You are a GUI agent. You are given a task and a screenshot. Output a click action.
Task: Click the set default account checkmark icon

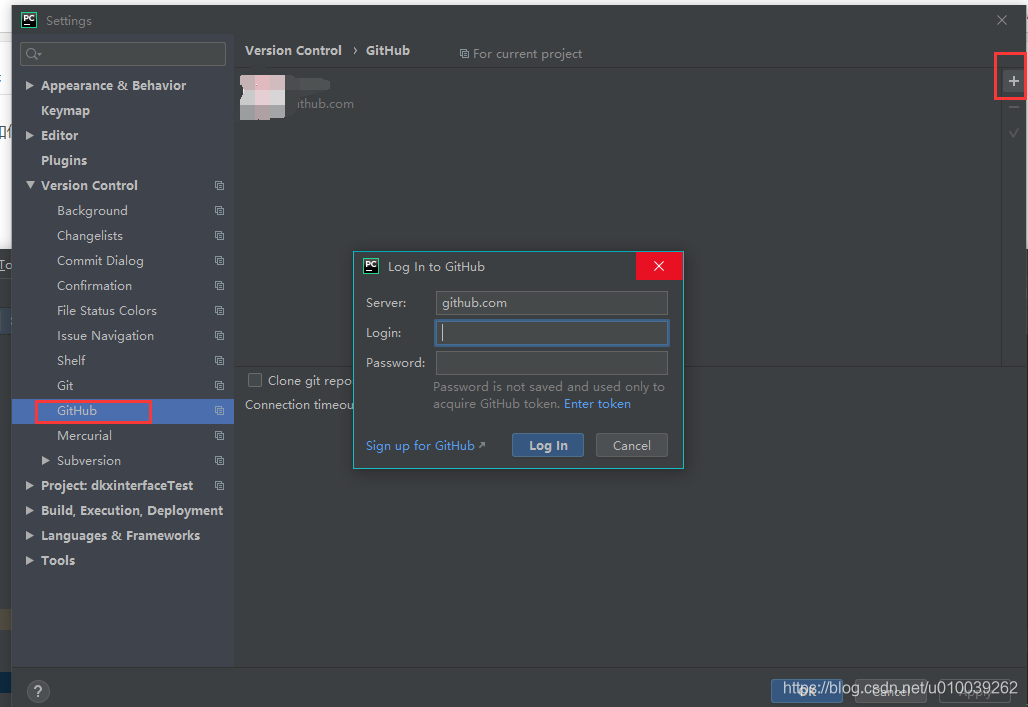(1012, 132)
